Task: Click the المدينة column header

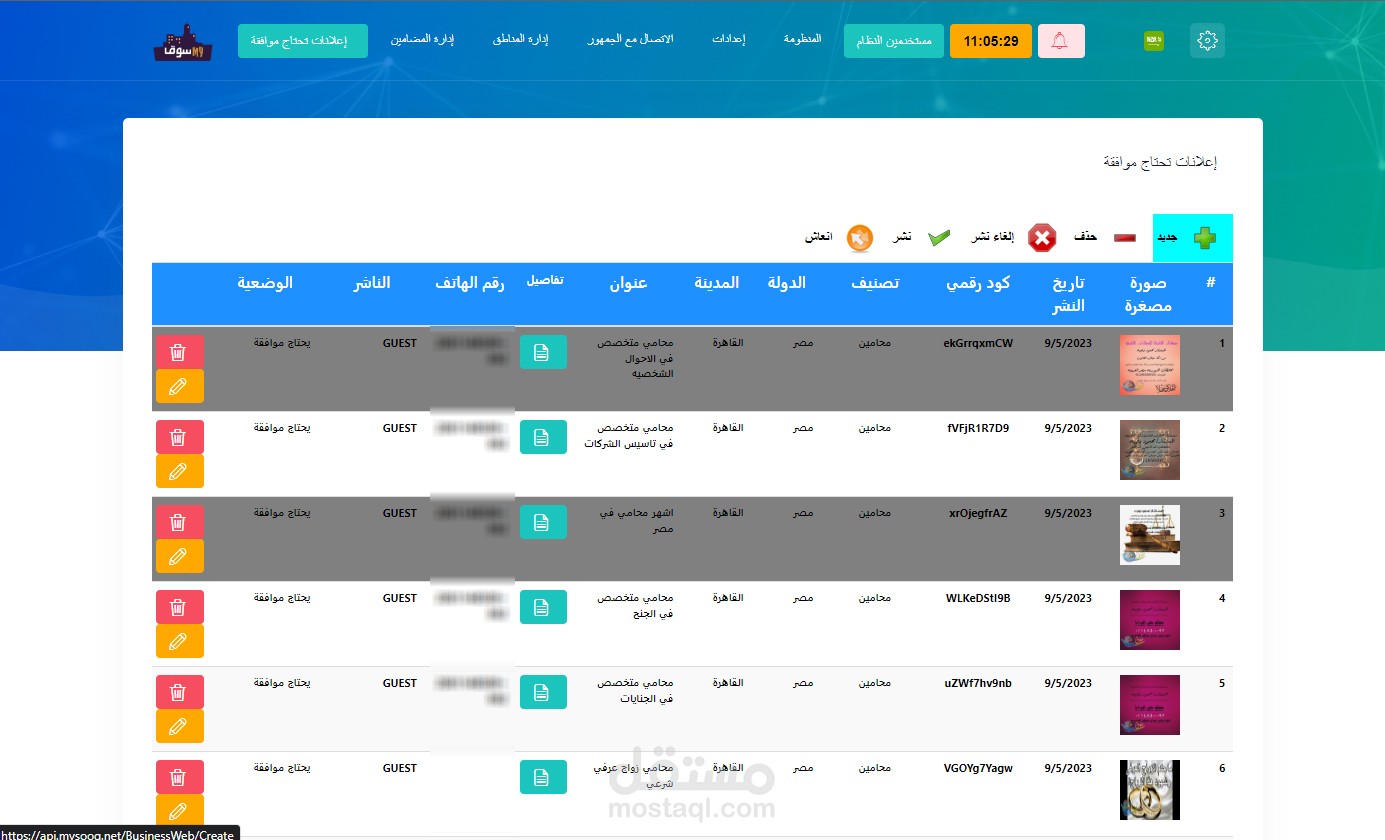Action: 717,283
